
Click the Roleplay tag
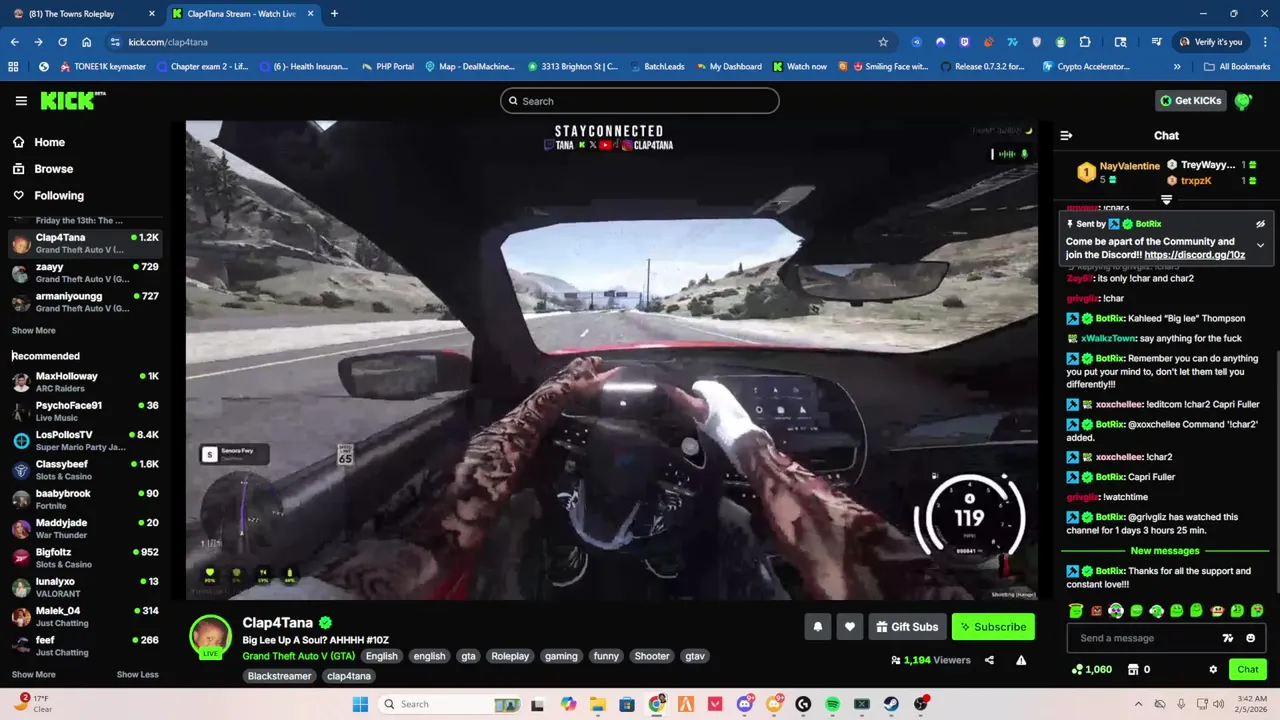pos(509,656)
